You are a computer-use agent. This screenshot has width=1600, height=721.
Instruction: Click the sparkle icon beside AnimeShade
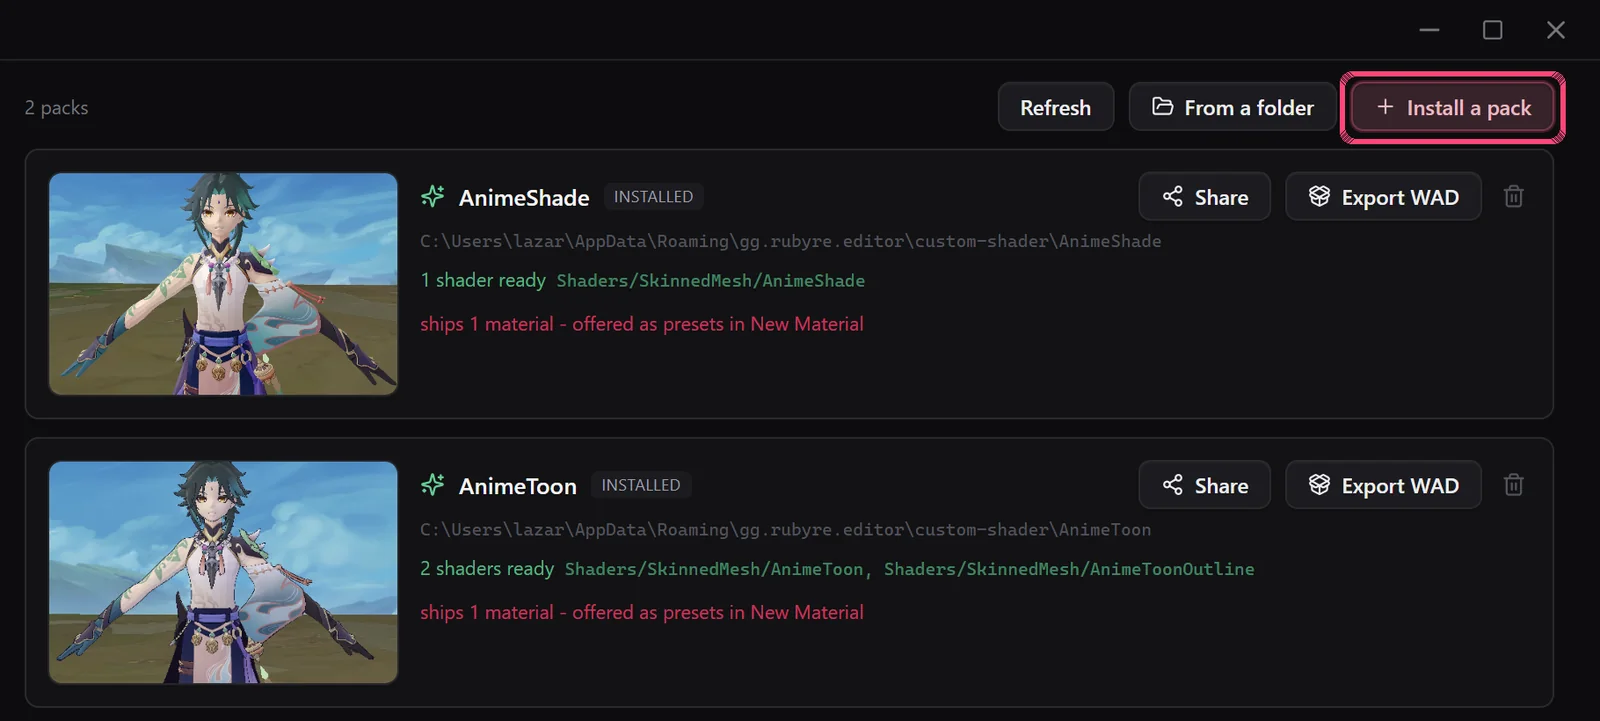433,196
